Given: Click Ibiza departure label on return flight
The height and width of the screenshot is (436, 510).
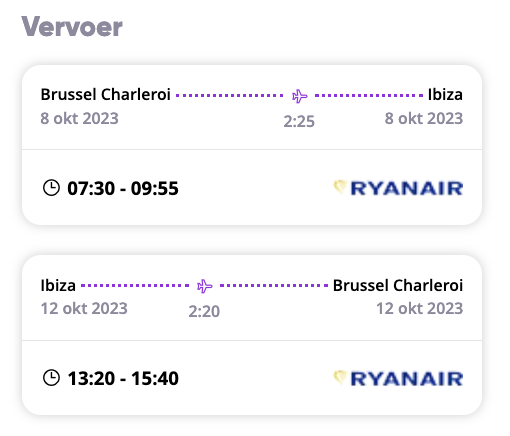Looking at the screenshot, I should pos(58,285).
